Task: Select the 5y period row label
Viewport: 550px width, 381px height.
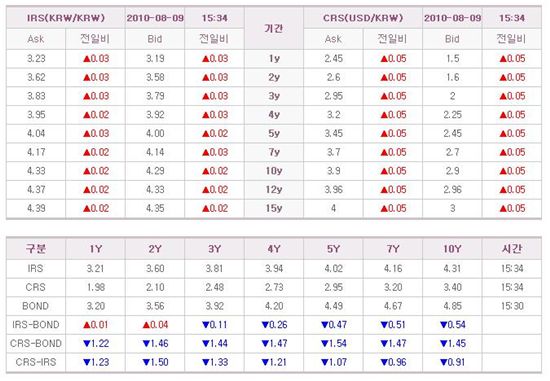Action: tap(274, 133)
